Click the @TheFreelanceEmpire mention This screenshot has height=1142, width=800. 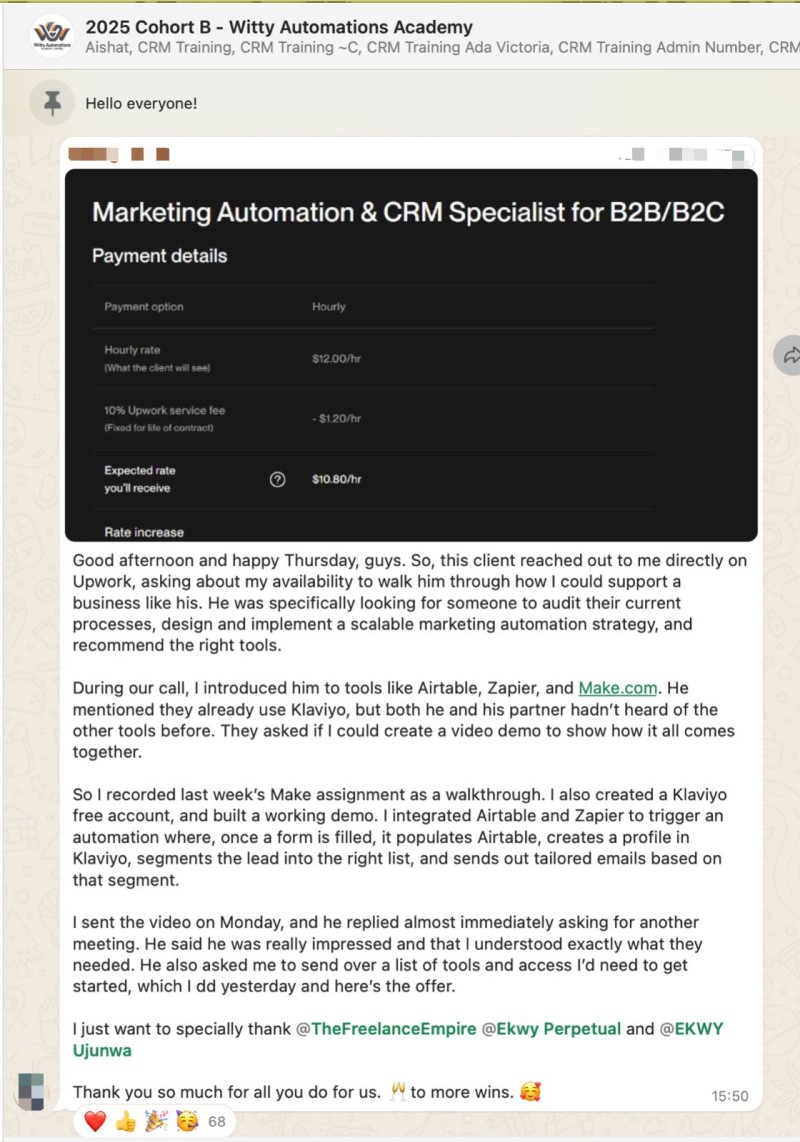click(x=386, y=1028)
